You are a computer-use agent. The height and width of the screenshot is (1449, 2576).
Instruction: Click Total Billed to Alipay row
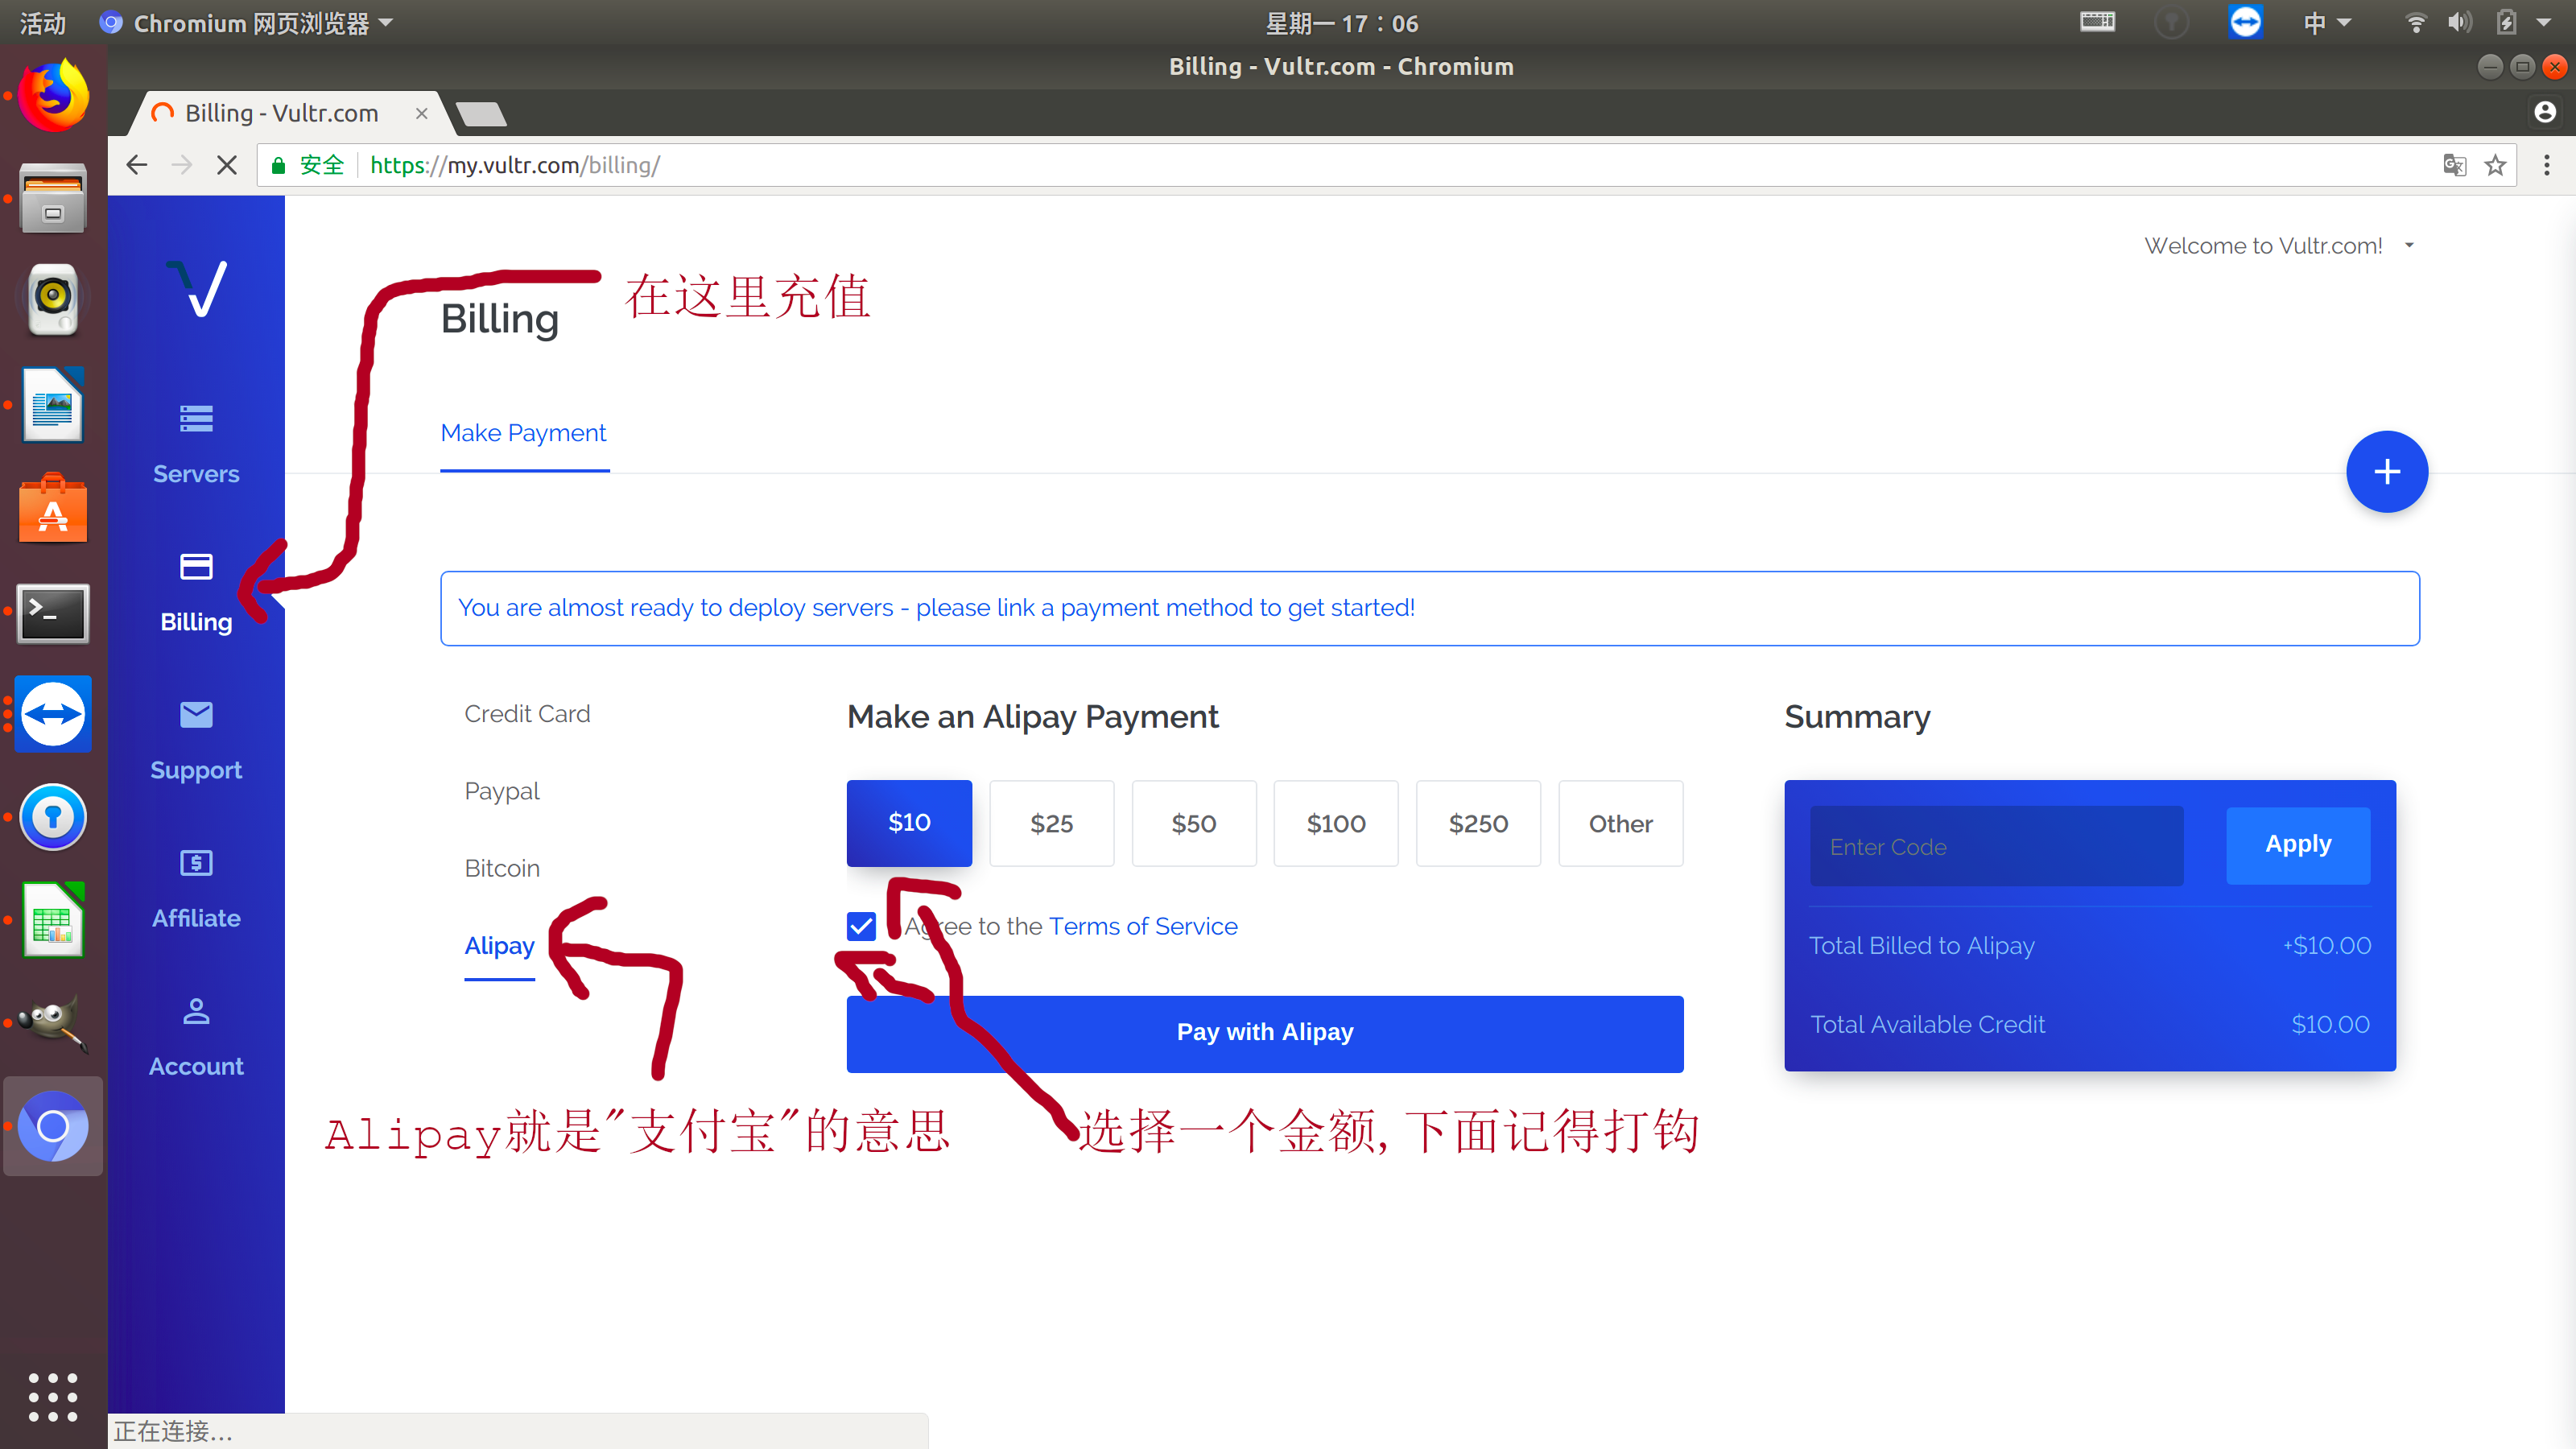[2089, 945]
